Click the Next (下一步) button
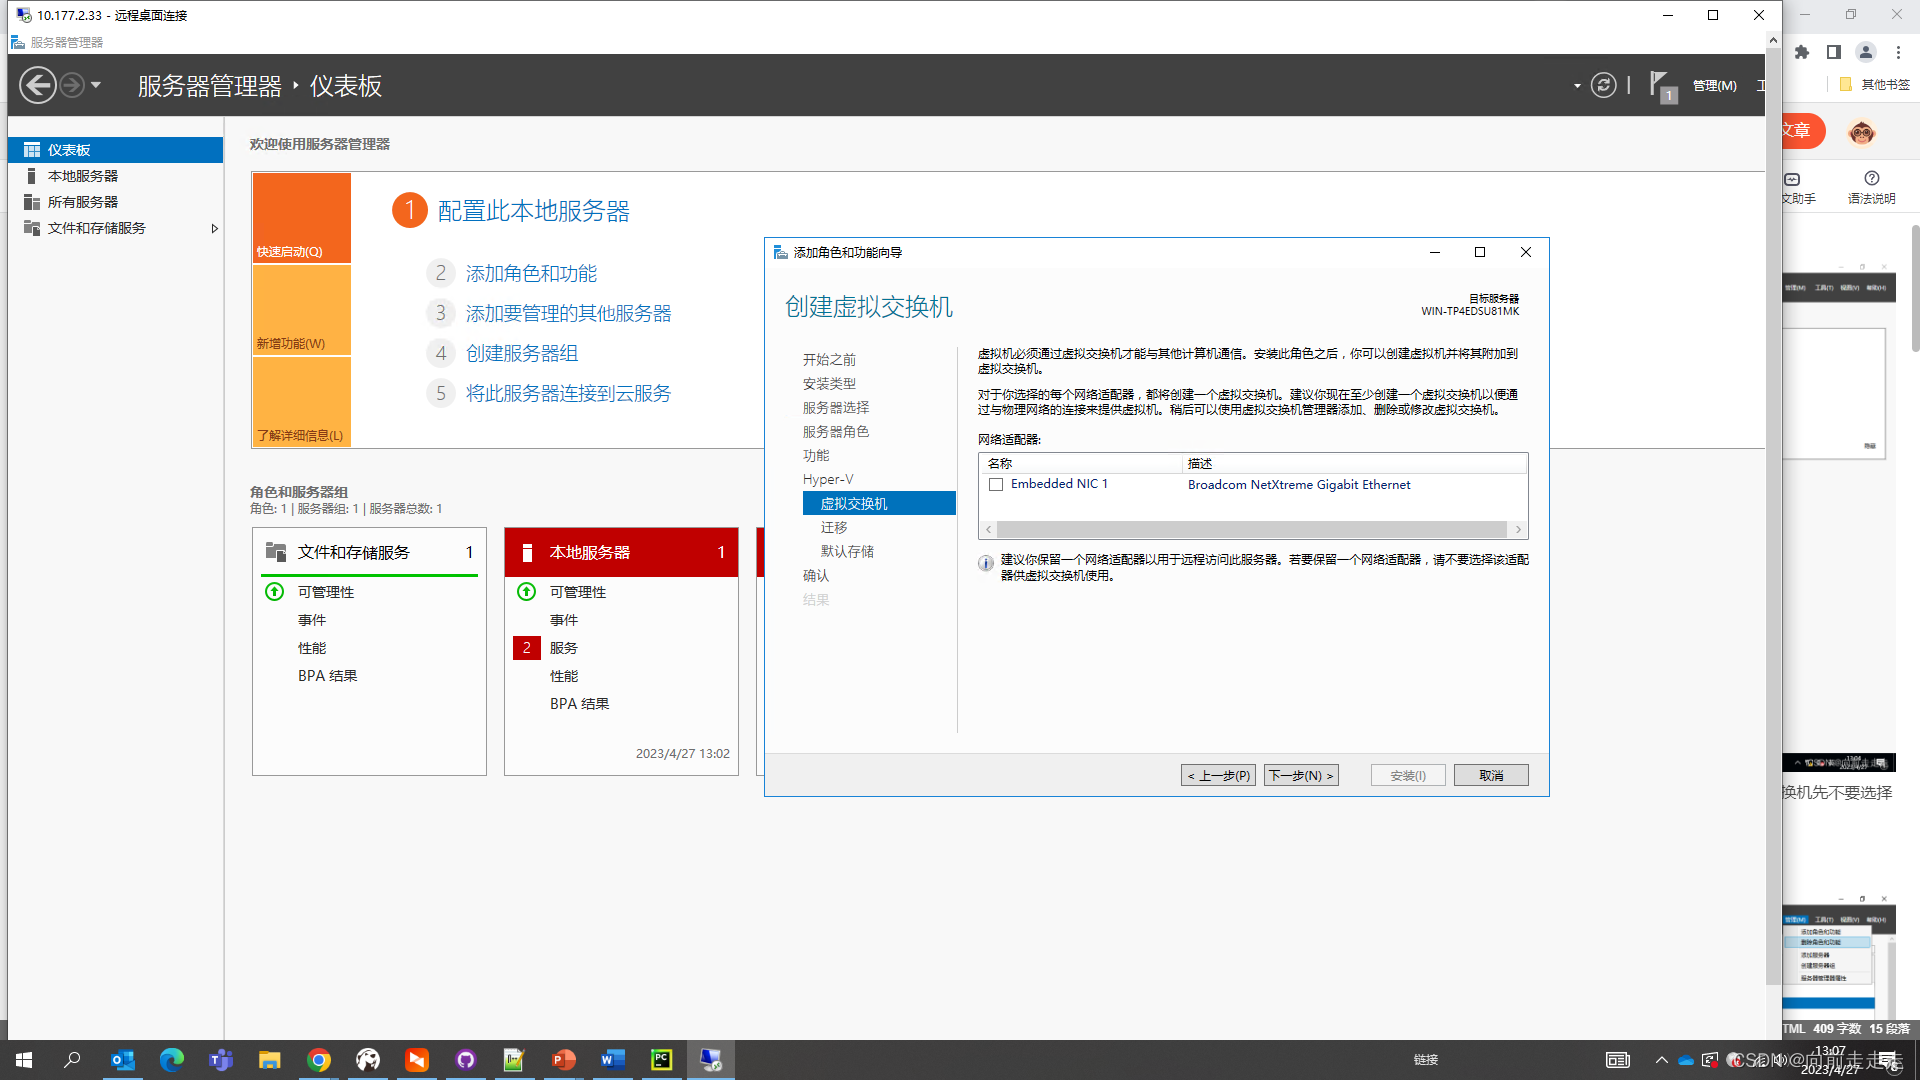This screenshot has height=1080, width=1920. point(1301,775)
